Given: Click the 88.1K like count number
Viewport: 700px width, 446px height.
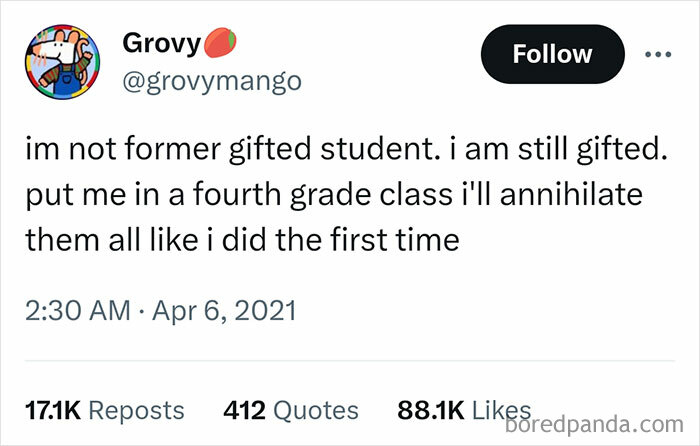Looking at the screenshot, I should (429, 410).
